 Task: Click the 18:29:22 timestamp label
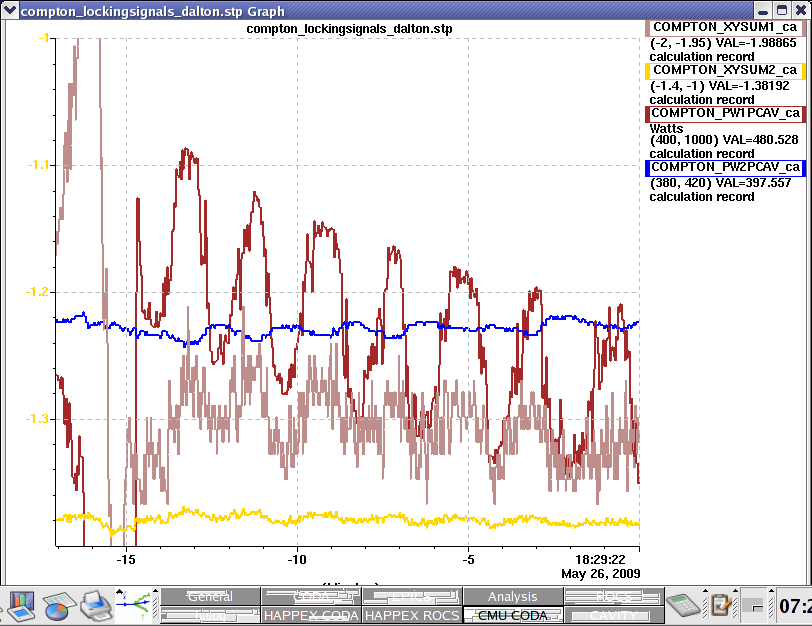click(600, 560)
